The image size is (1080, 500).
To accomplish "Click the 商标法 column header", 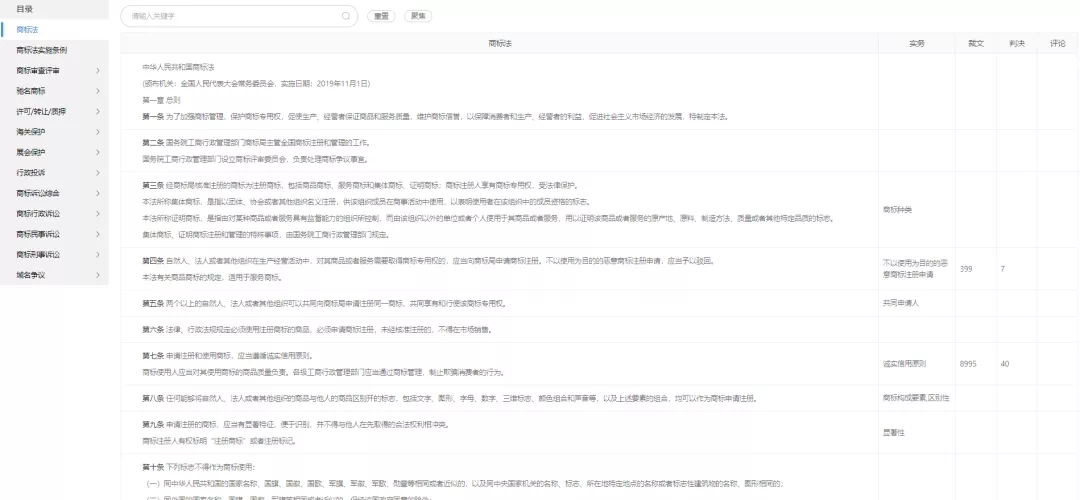I will point(499,43).
